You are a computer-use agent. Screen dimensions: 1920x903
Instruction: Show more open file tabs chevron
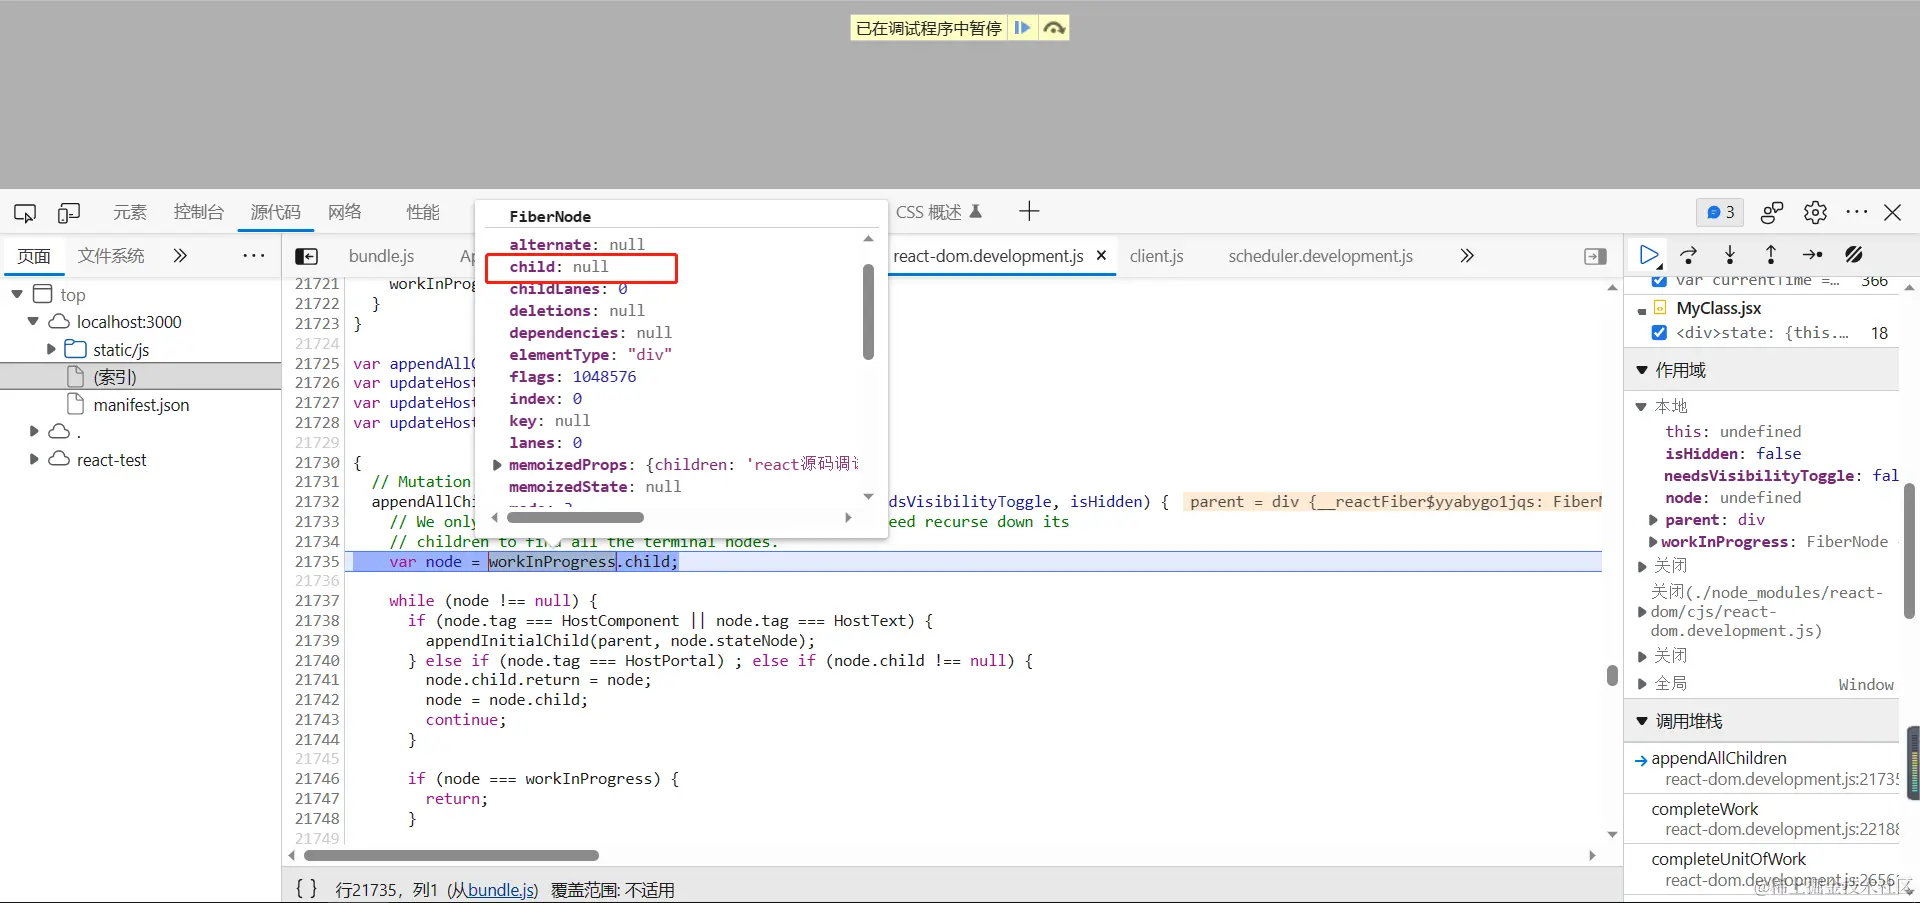[x=1467, y=256]
